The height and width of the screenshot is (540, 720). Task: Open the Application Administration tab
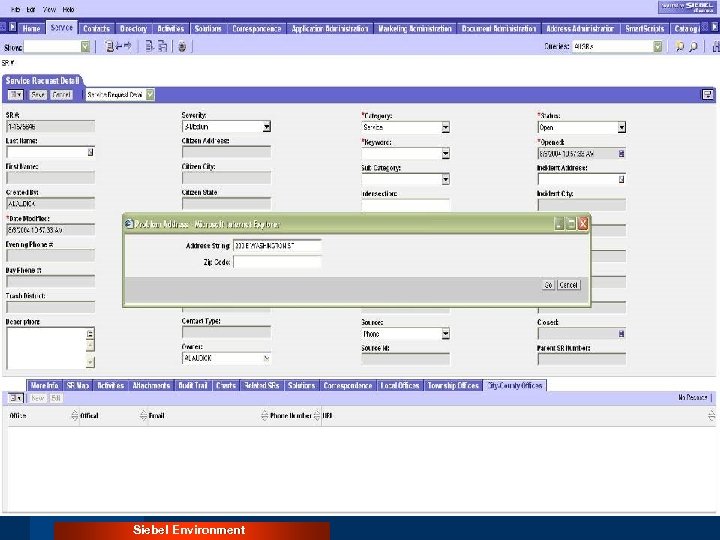[x=330, y=28]
